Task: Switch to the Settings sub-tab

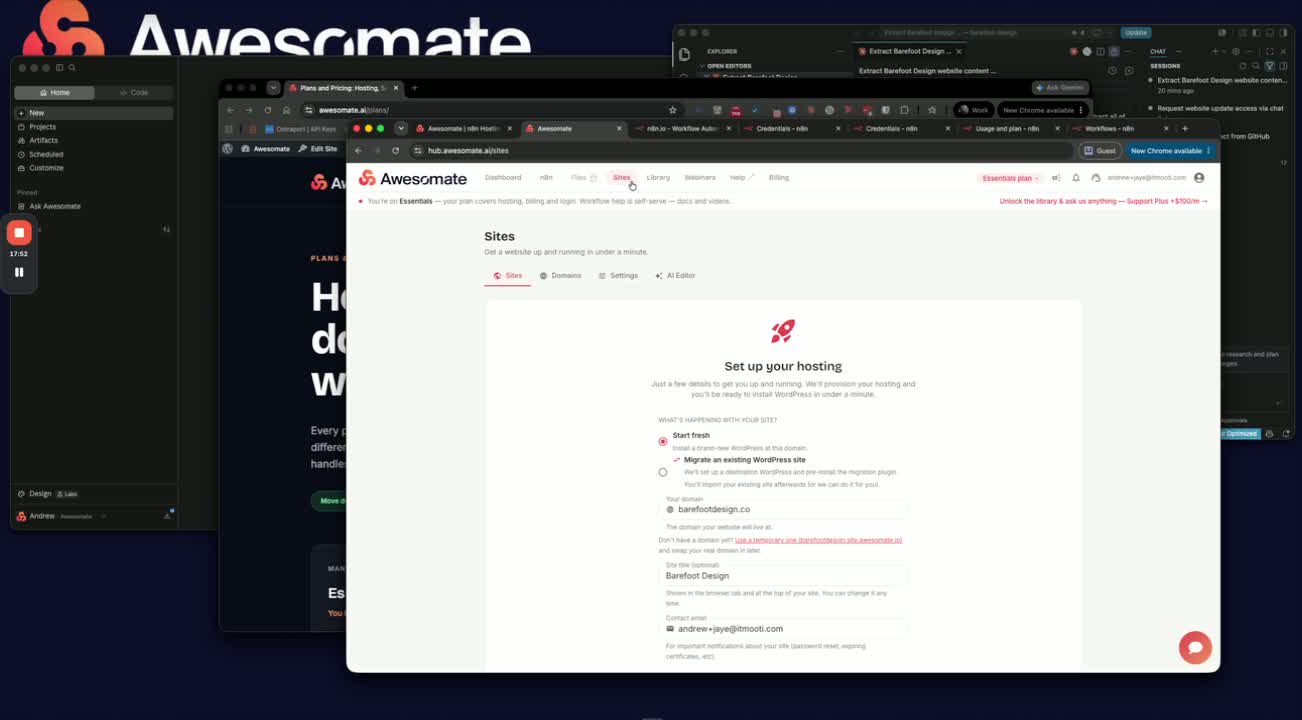Action: pyautogui.click(x=618, y=276)
